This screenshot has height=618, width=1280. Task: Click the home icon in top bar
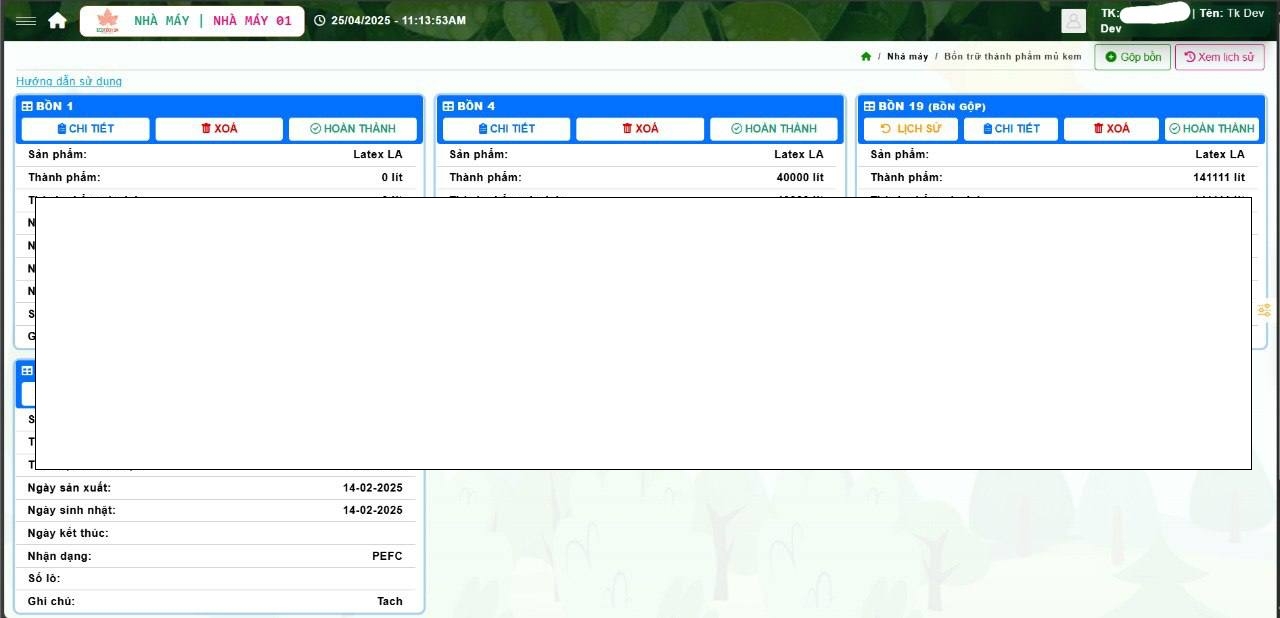[x=57, y=21]
